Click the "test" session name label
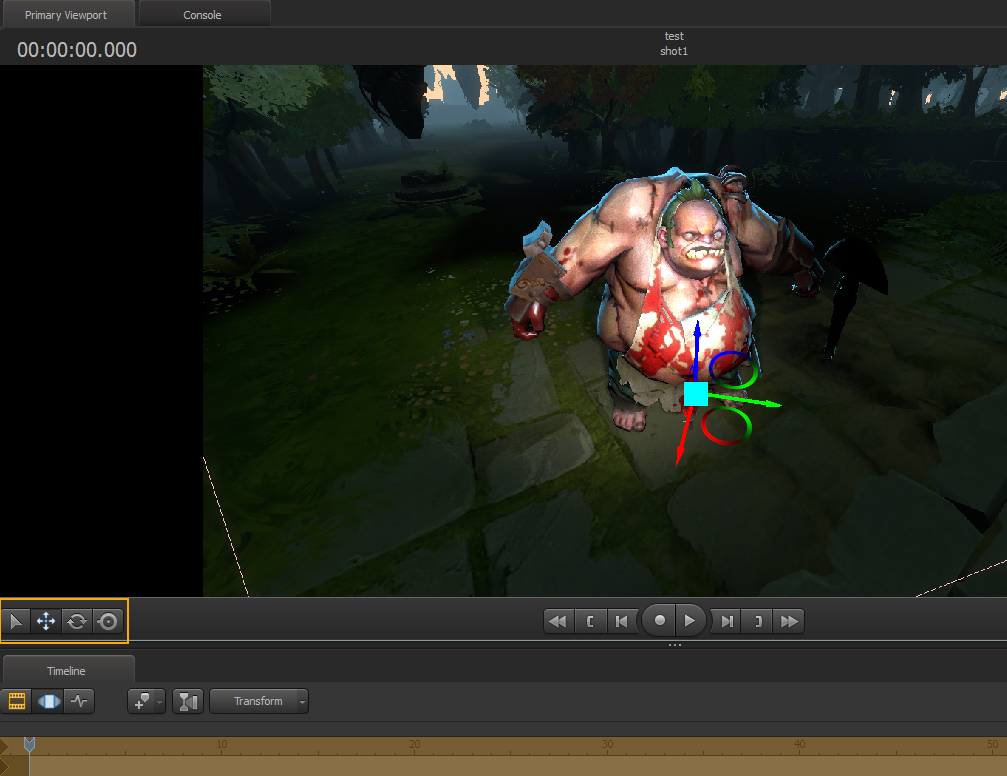 click(674, 36)
